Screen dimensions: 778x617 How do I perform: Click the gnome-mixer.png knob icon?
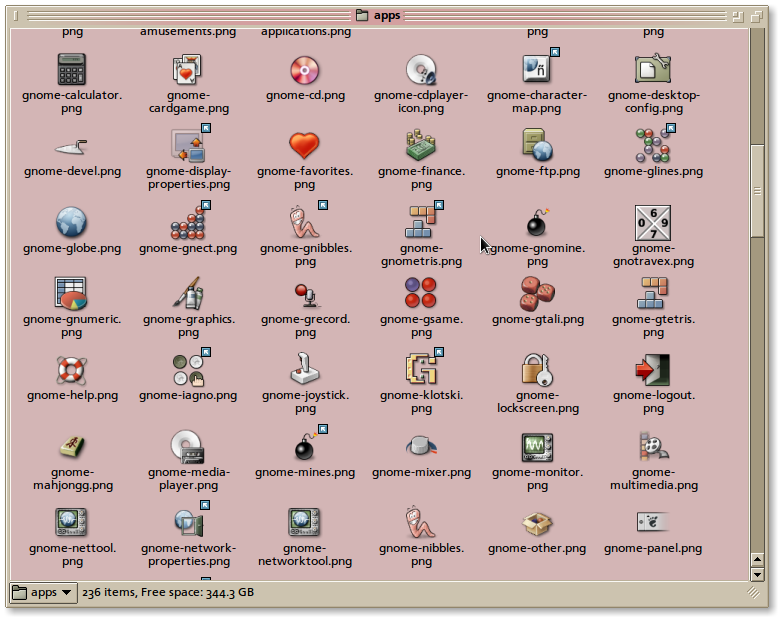[421, 446]
